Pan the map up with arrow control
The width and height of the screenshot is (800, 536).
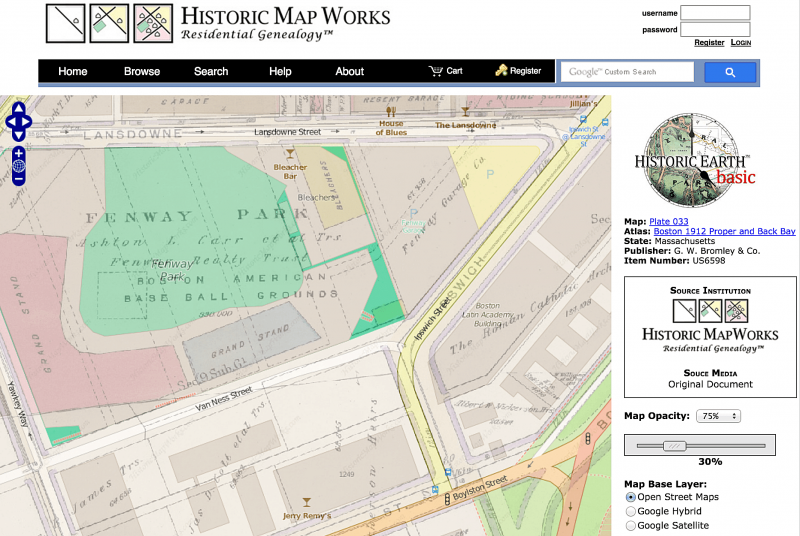pyautogui.click(x=18, y=108)
